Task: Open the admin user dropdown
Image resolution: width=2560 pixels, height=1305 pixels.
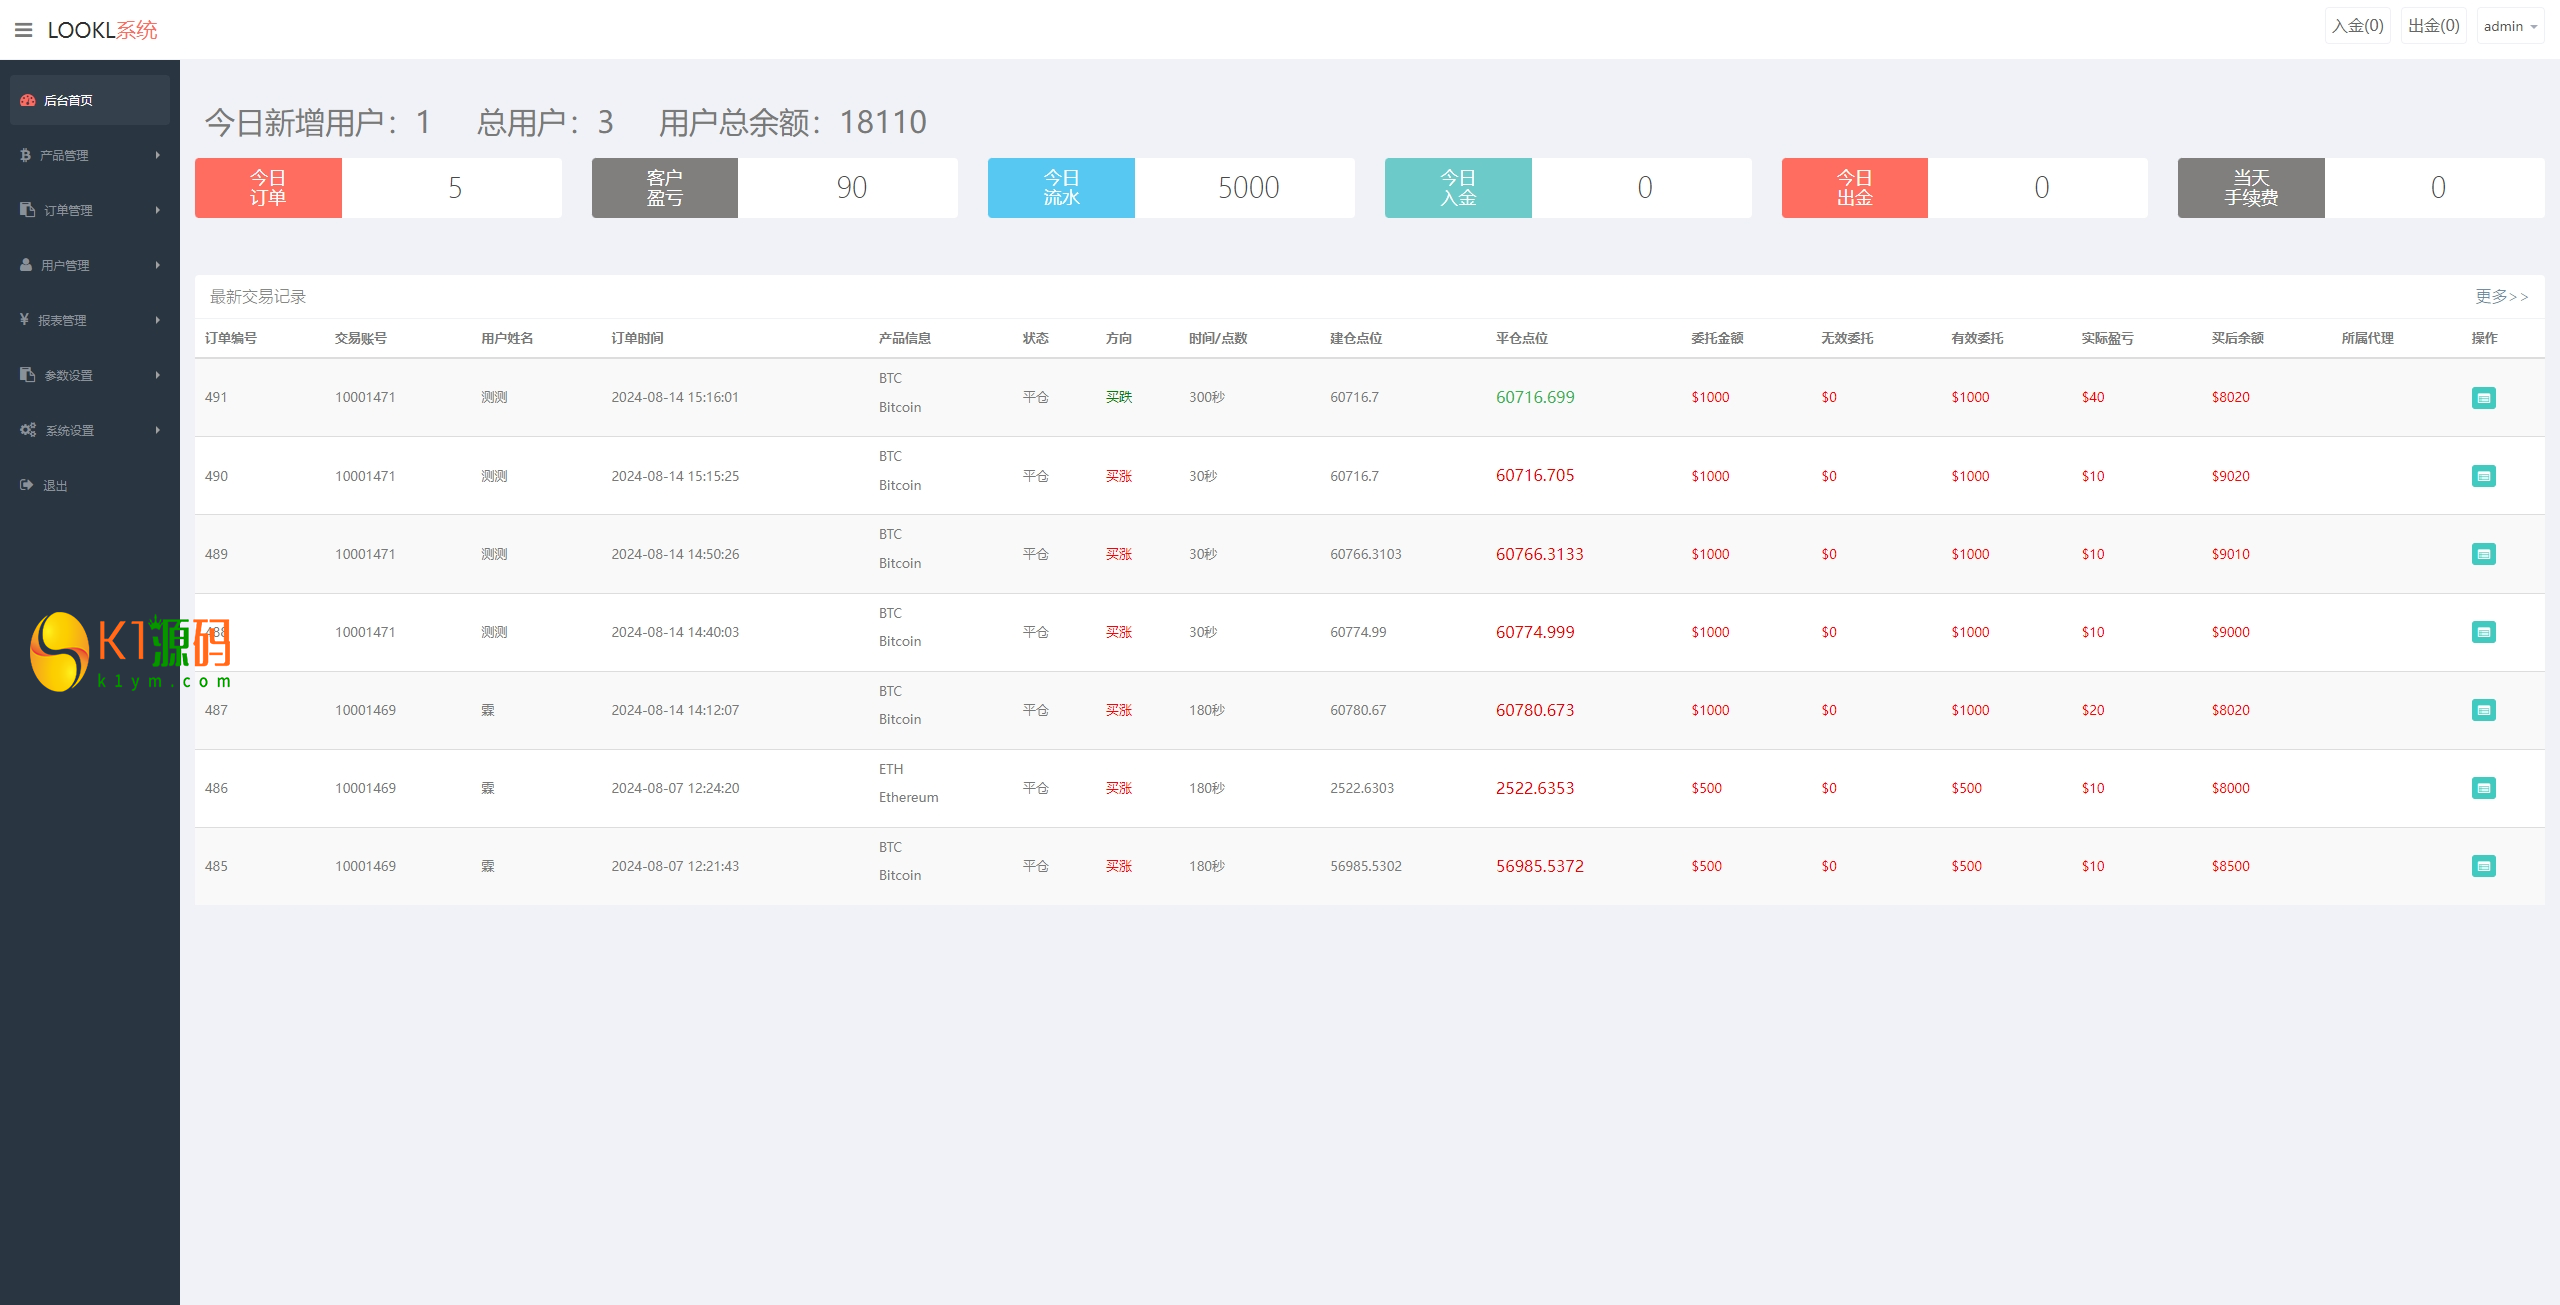Action: click(x=2510, y=27)
